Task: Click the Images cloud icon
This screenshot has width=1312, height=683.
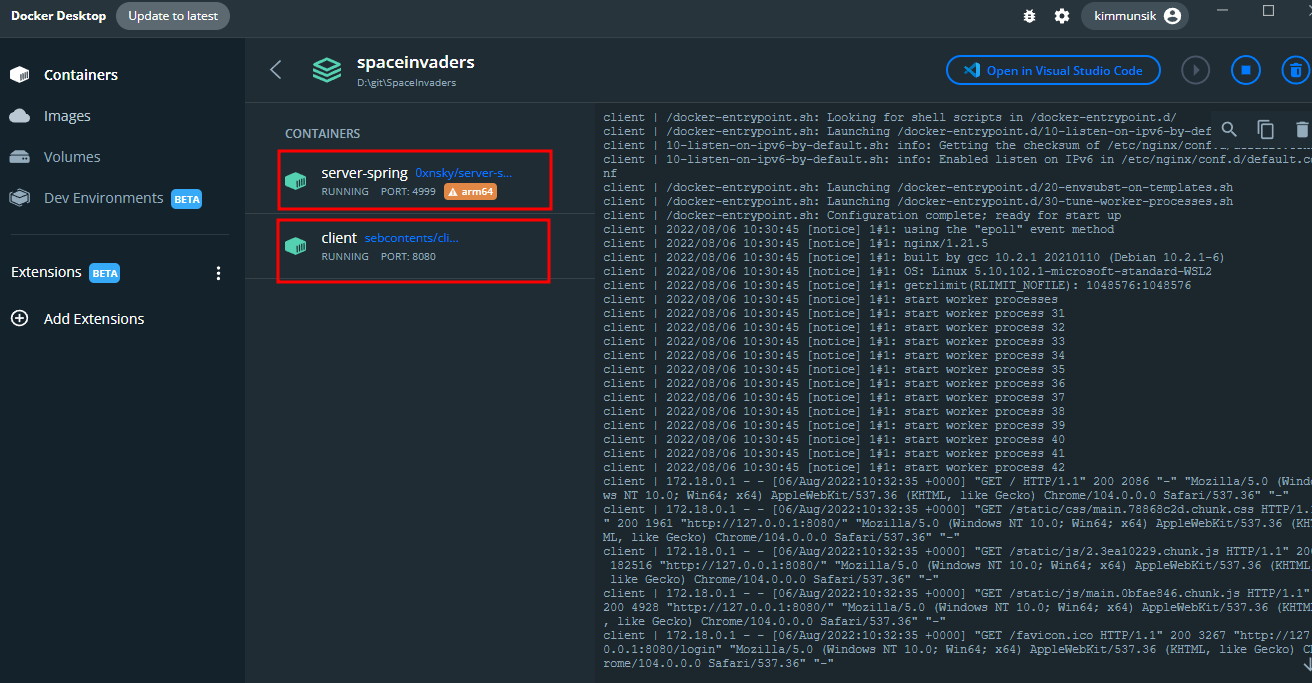Action: [x=20, y=116]
